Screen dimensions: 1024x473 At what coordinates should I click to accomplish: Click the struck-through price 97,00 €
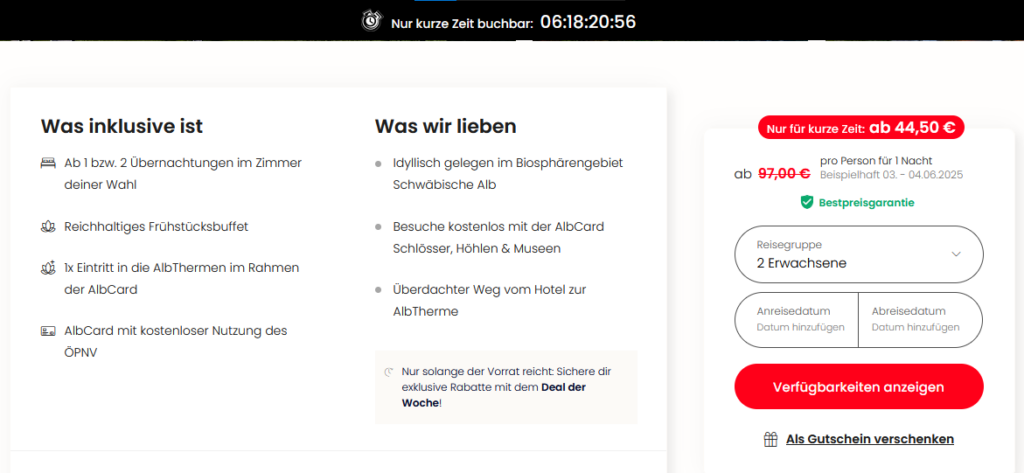point(784,174)
